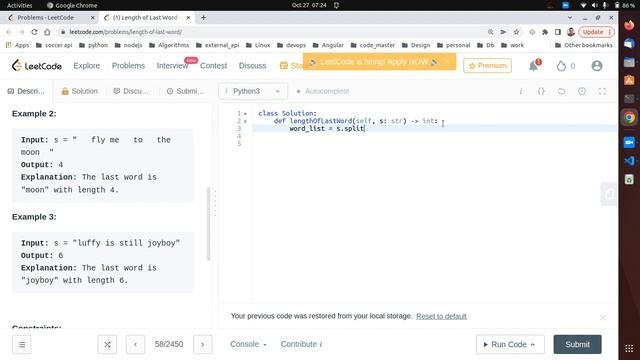Open Chrome extensions puzzle icon

tap(545, 32)
